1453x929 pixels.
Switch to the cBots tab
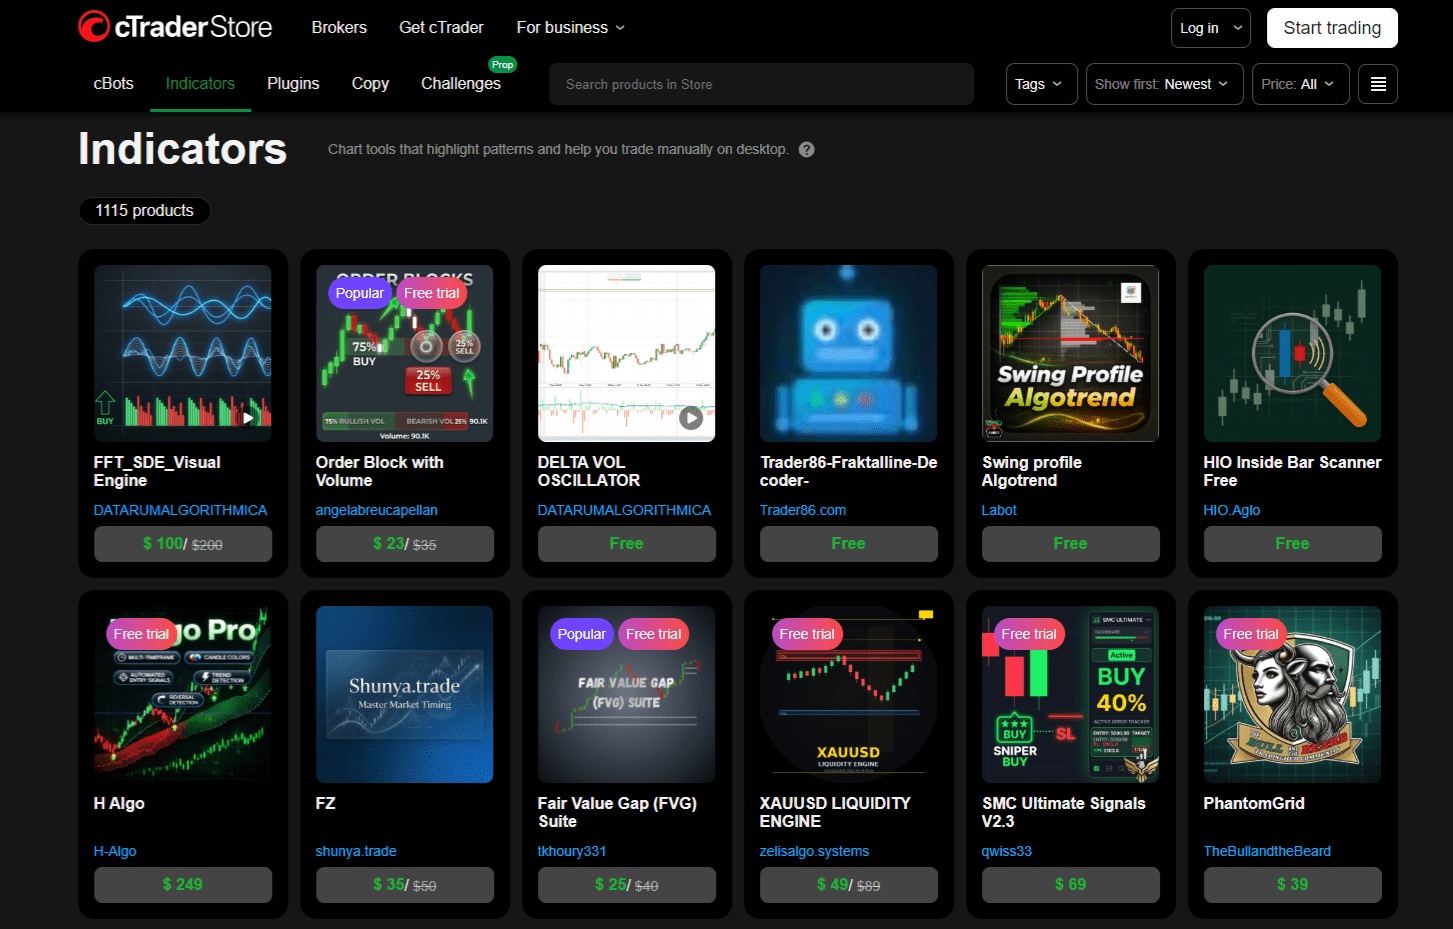113,84
